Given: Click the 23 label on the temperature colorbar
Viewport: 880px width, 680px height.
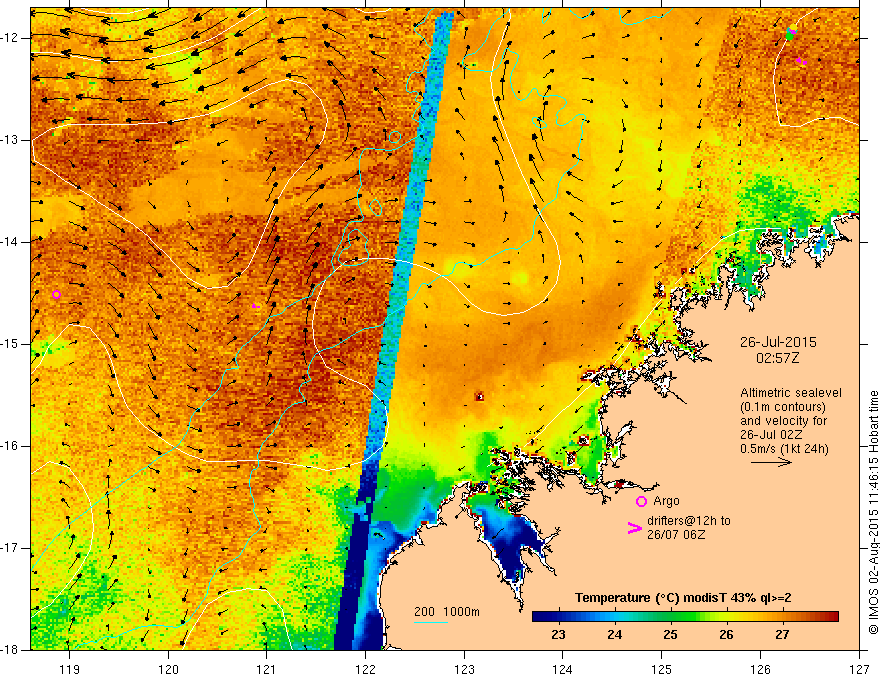Looking at the screenshot, I should pyautogui.click(x=558, y=635).
